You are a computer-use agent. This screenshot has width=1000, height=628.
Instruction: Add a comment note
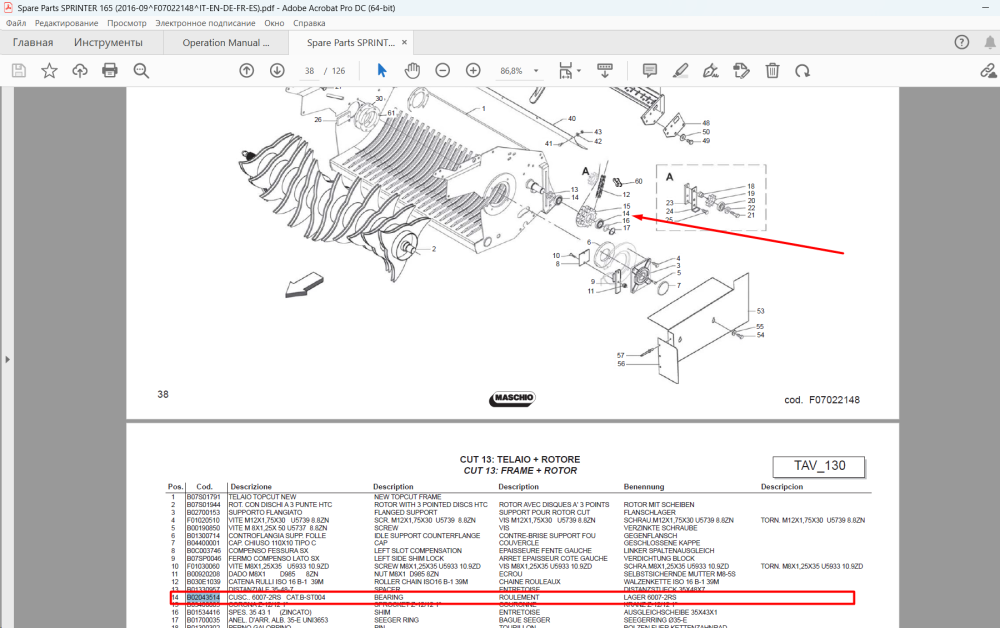pos(650,70)
